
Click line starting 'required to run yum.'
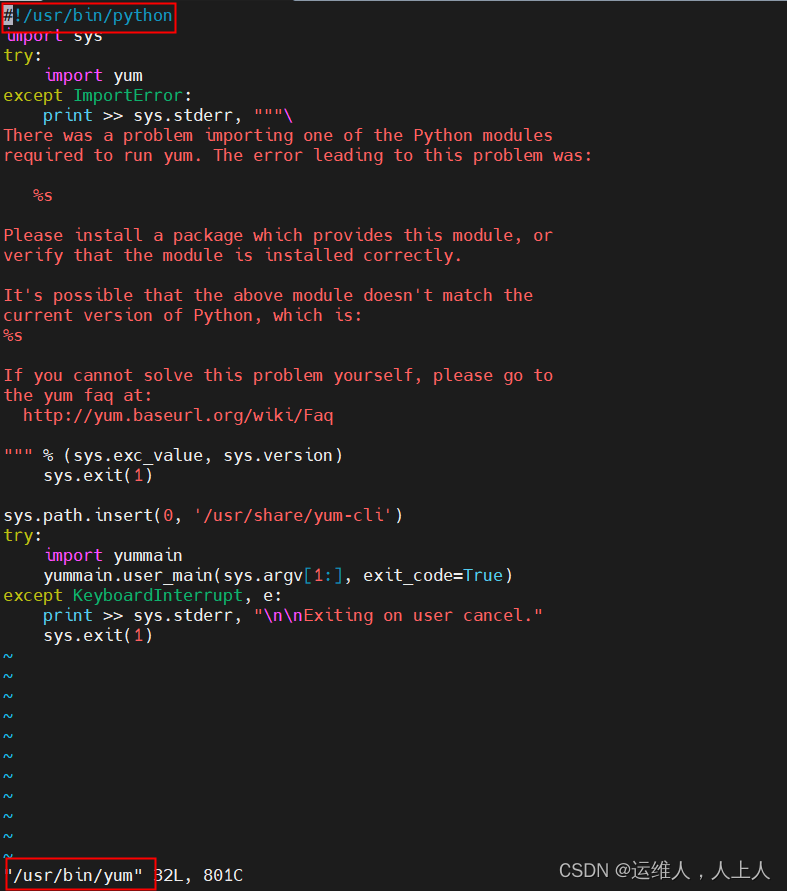pyautogui.click(x=298, y=155)
